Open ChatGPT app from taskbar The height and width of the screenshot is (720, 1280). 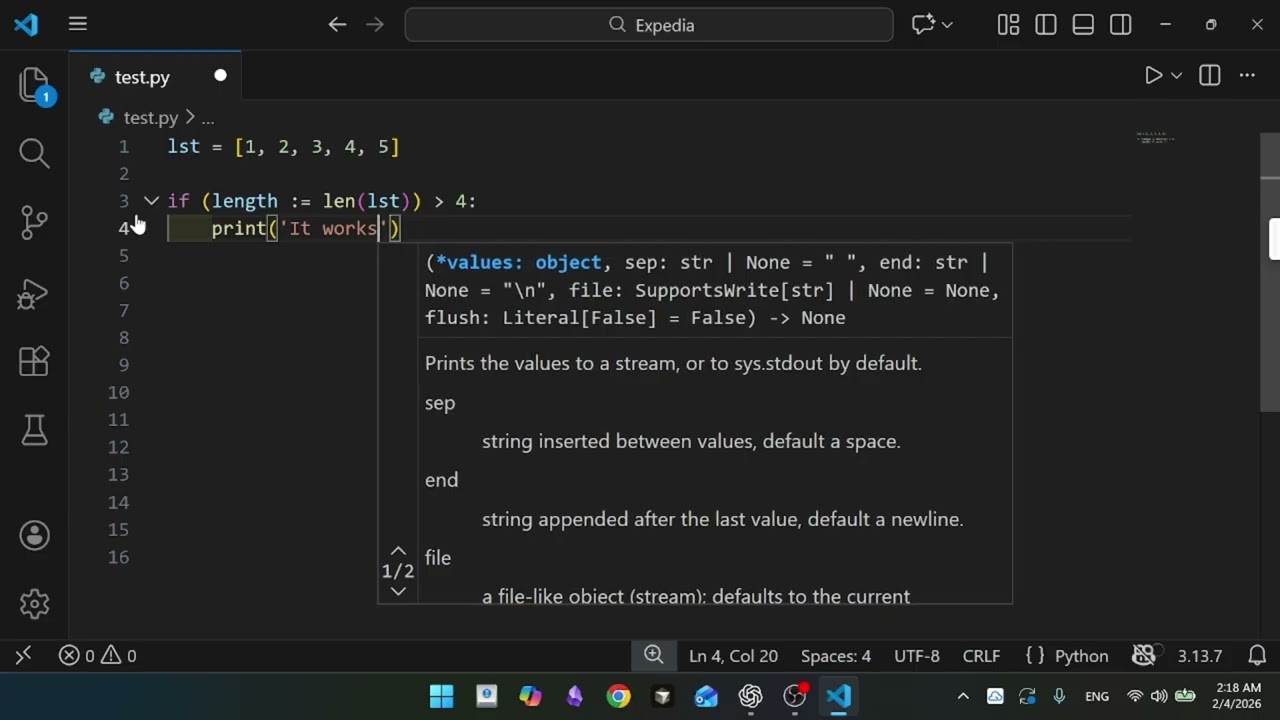point(751,696)
